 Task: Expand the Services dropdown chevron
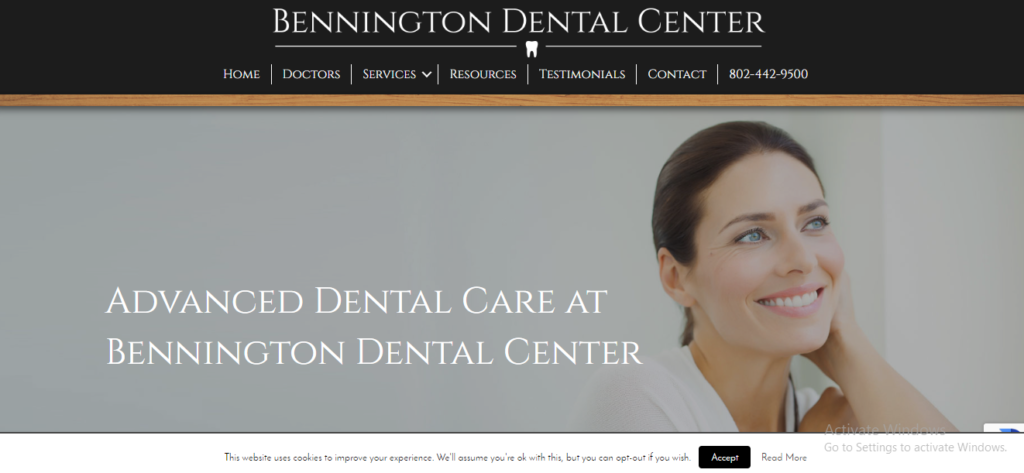point(426,74)
